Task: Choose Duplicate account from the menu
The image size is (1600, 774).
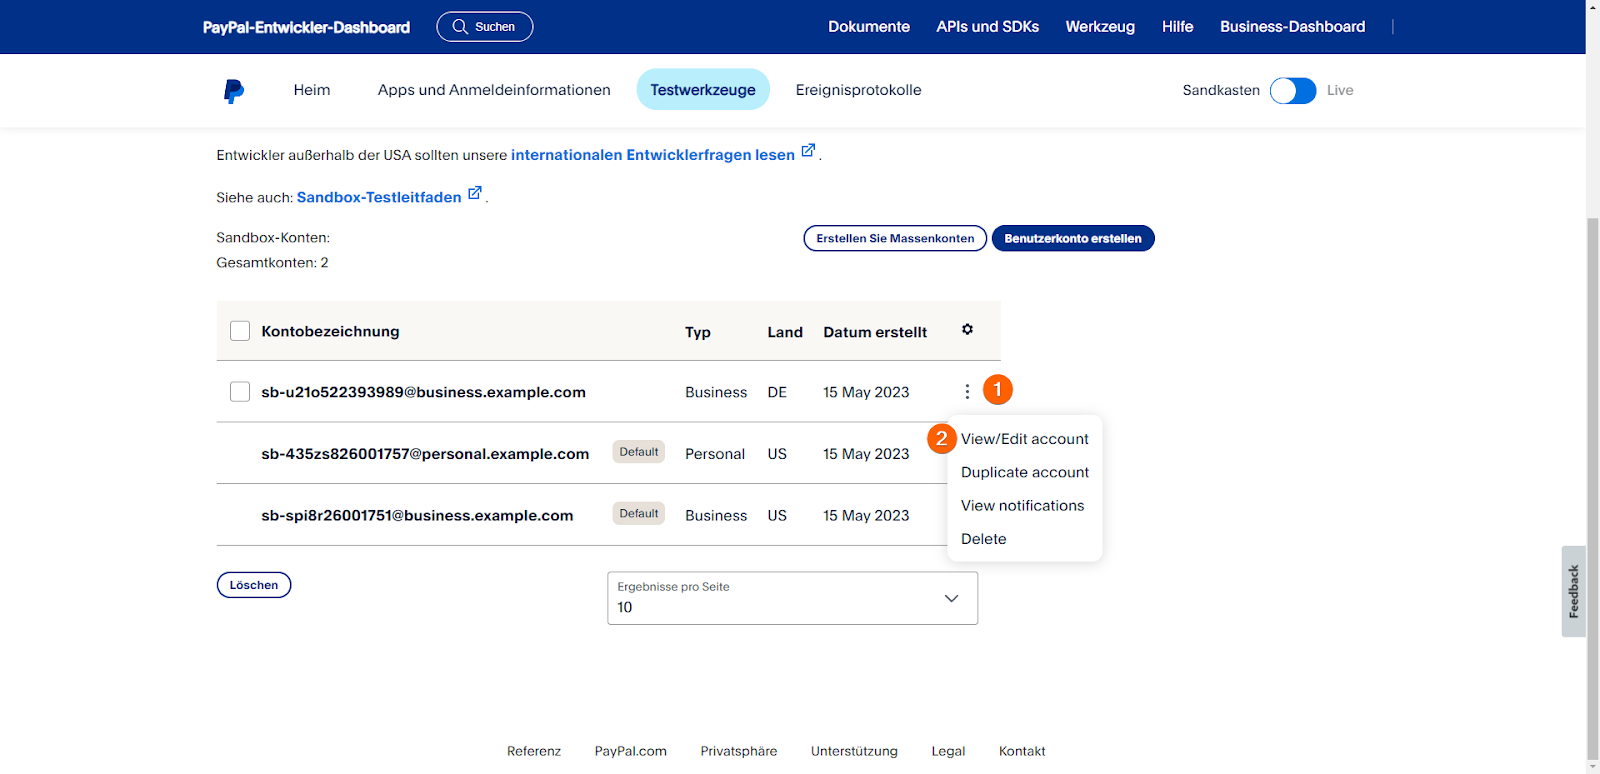Action: [x=1025, y=472]
